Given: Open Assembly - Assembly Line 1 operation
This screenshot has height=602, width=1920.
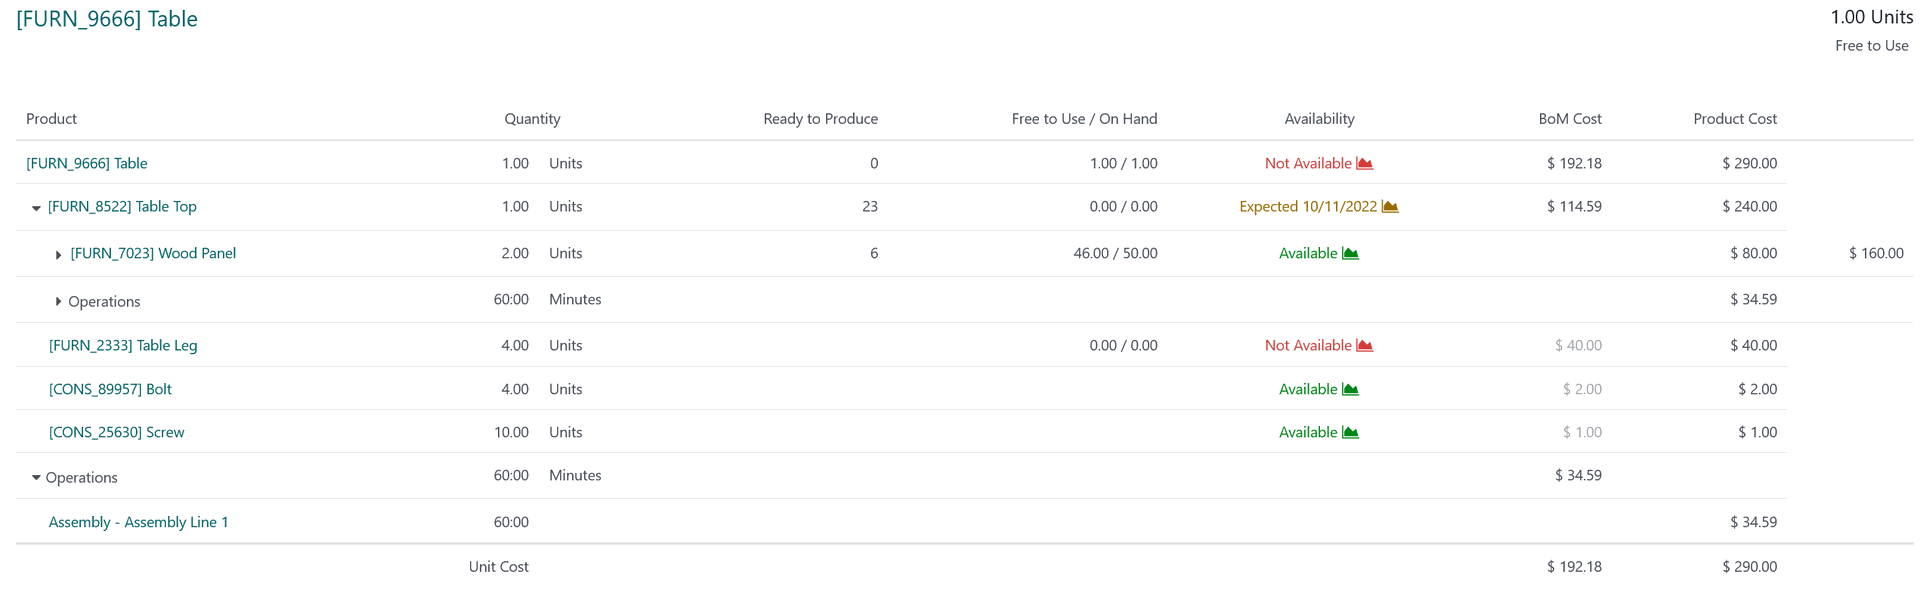Looking at the screenshot, I should 138,522.
